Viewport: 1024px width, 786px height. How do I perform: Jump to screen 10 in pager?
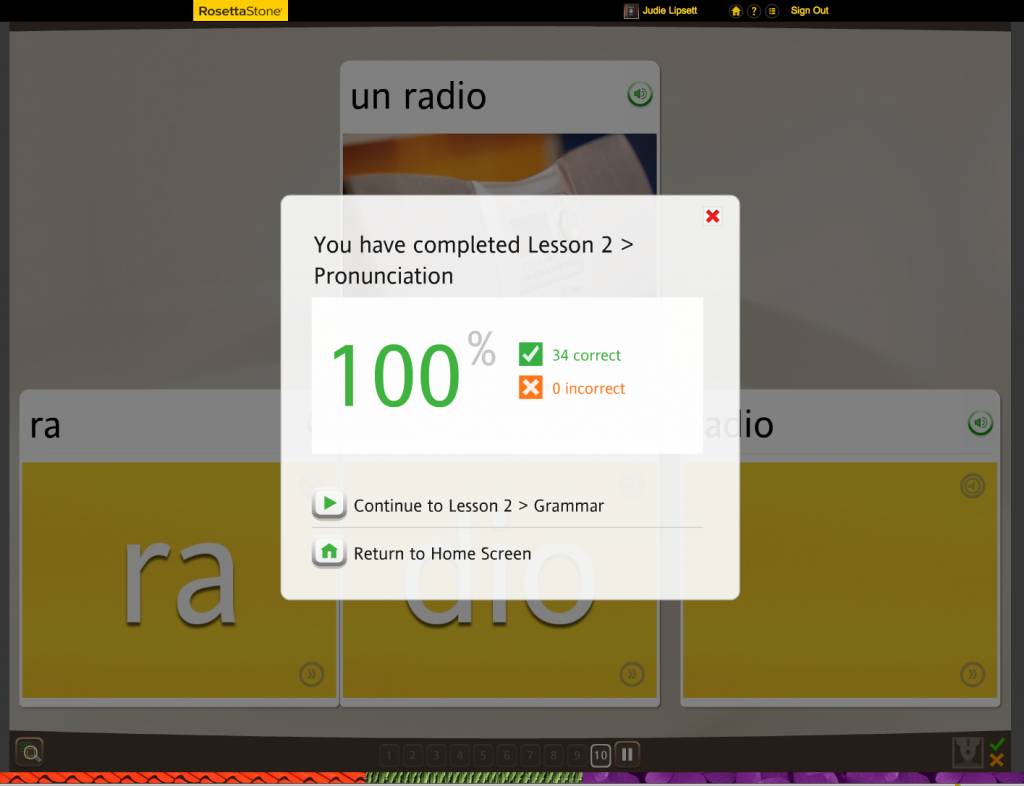coord(600,755)
